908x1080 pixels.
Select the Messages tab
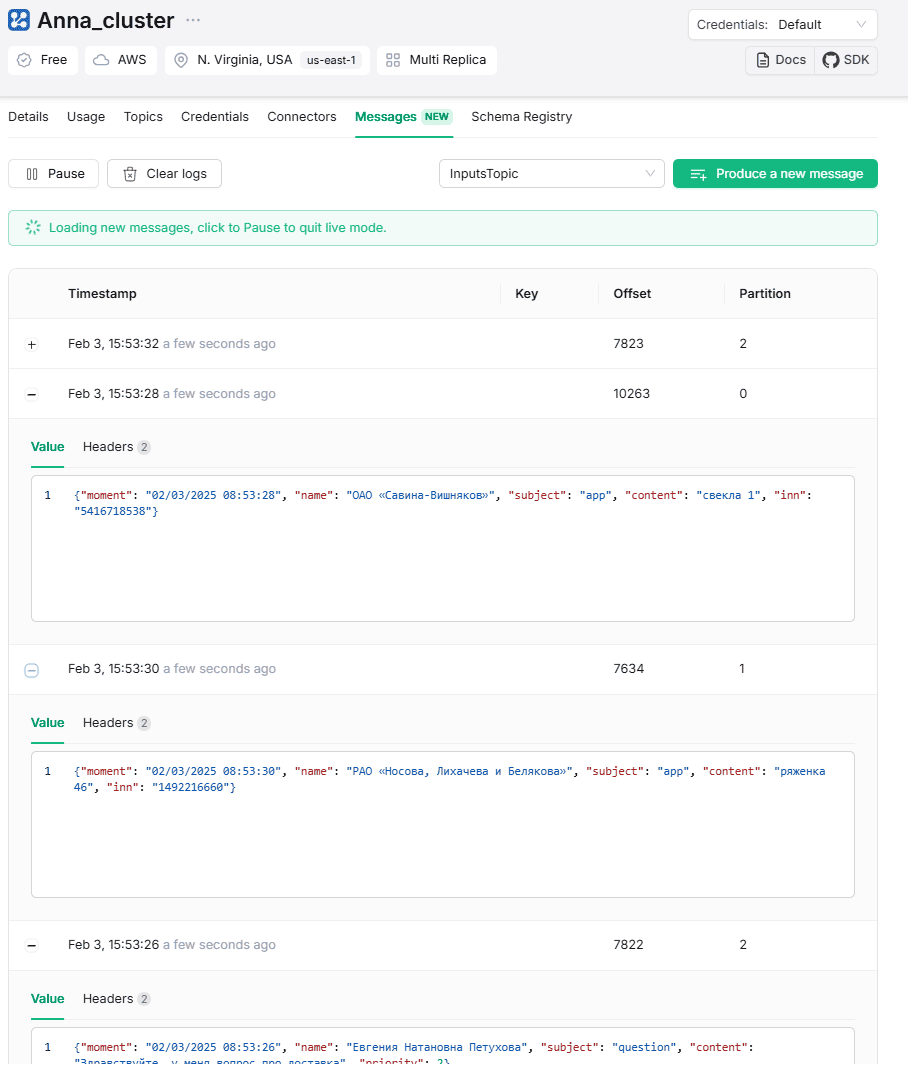click(x=404, y=116)
